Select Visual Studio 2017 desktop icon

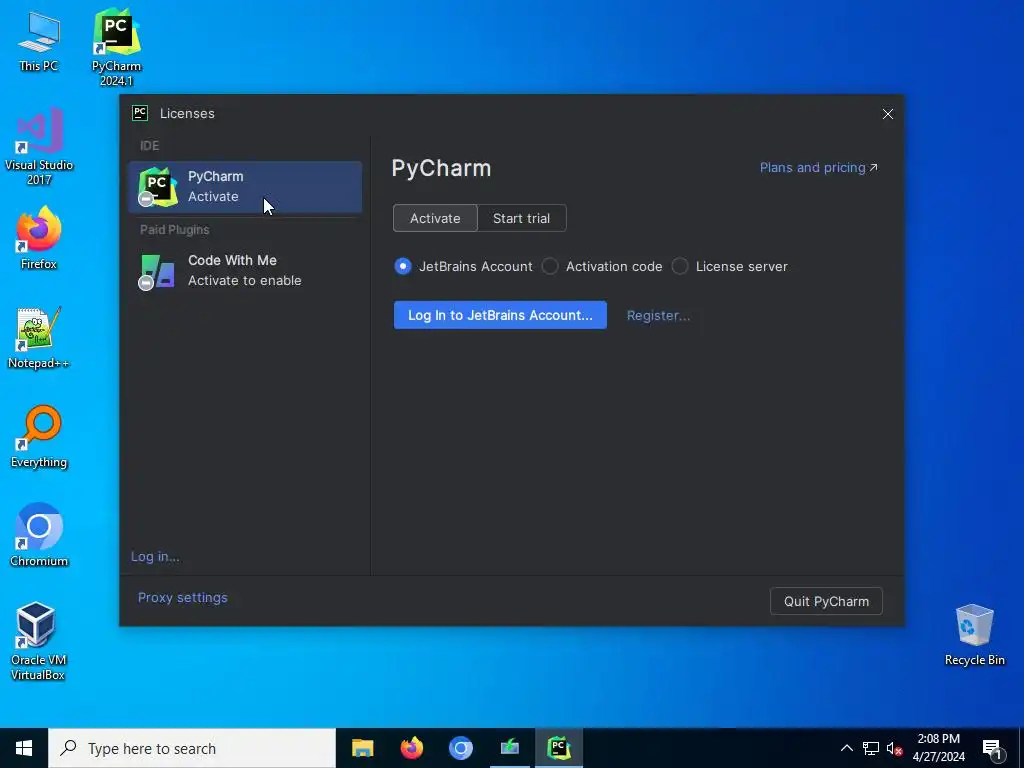[39, 146]
